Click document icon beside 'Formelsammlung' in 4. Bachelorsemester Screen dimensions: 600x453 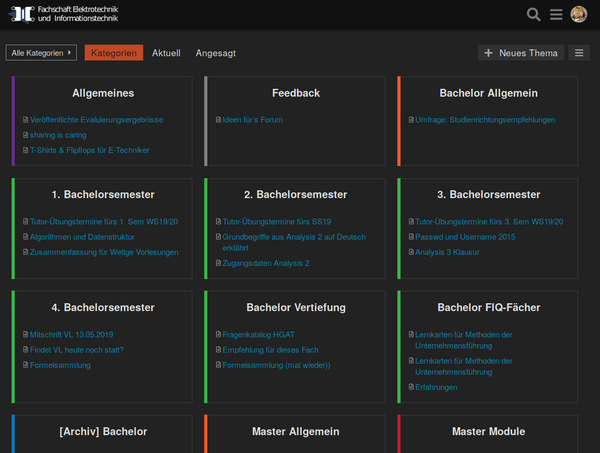(x=25, y=366)
